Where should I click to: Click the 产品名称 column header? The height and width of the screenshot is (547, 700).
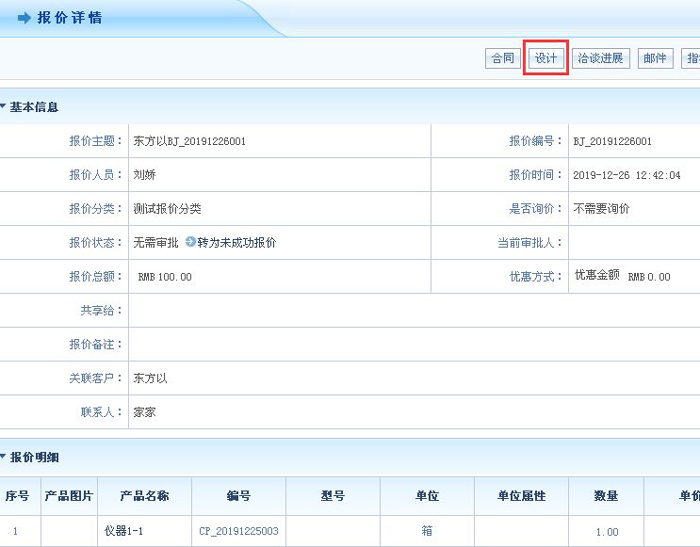tap(144, 496)
